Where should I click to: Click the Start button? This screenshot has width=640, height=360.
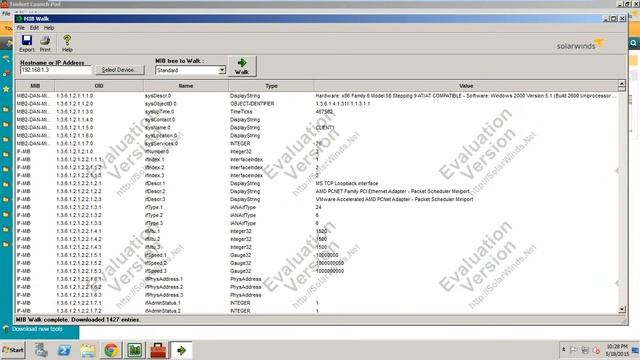pyautogui.click(x=13, y=350)
